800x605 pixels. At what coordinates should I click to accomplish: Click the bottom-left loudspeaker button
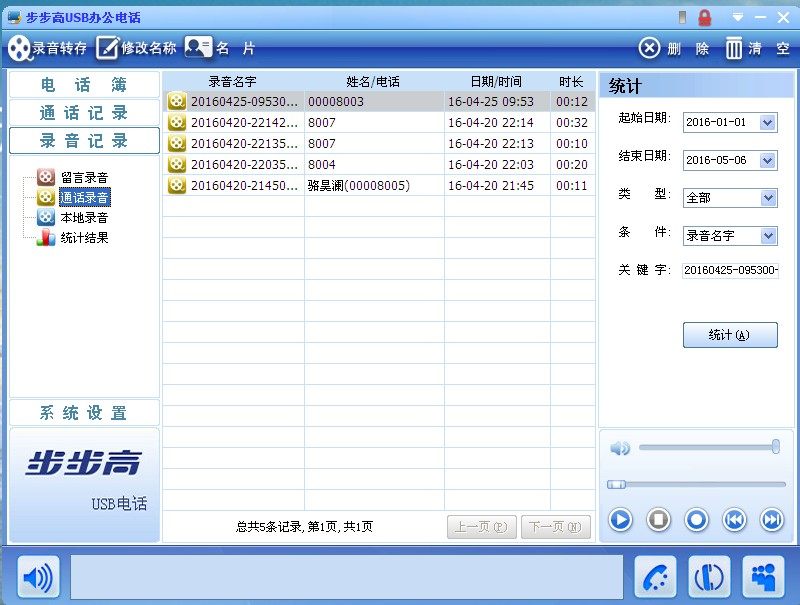(38, 577)
